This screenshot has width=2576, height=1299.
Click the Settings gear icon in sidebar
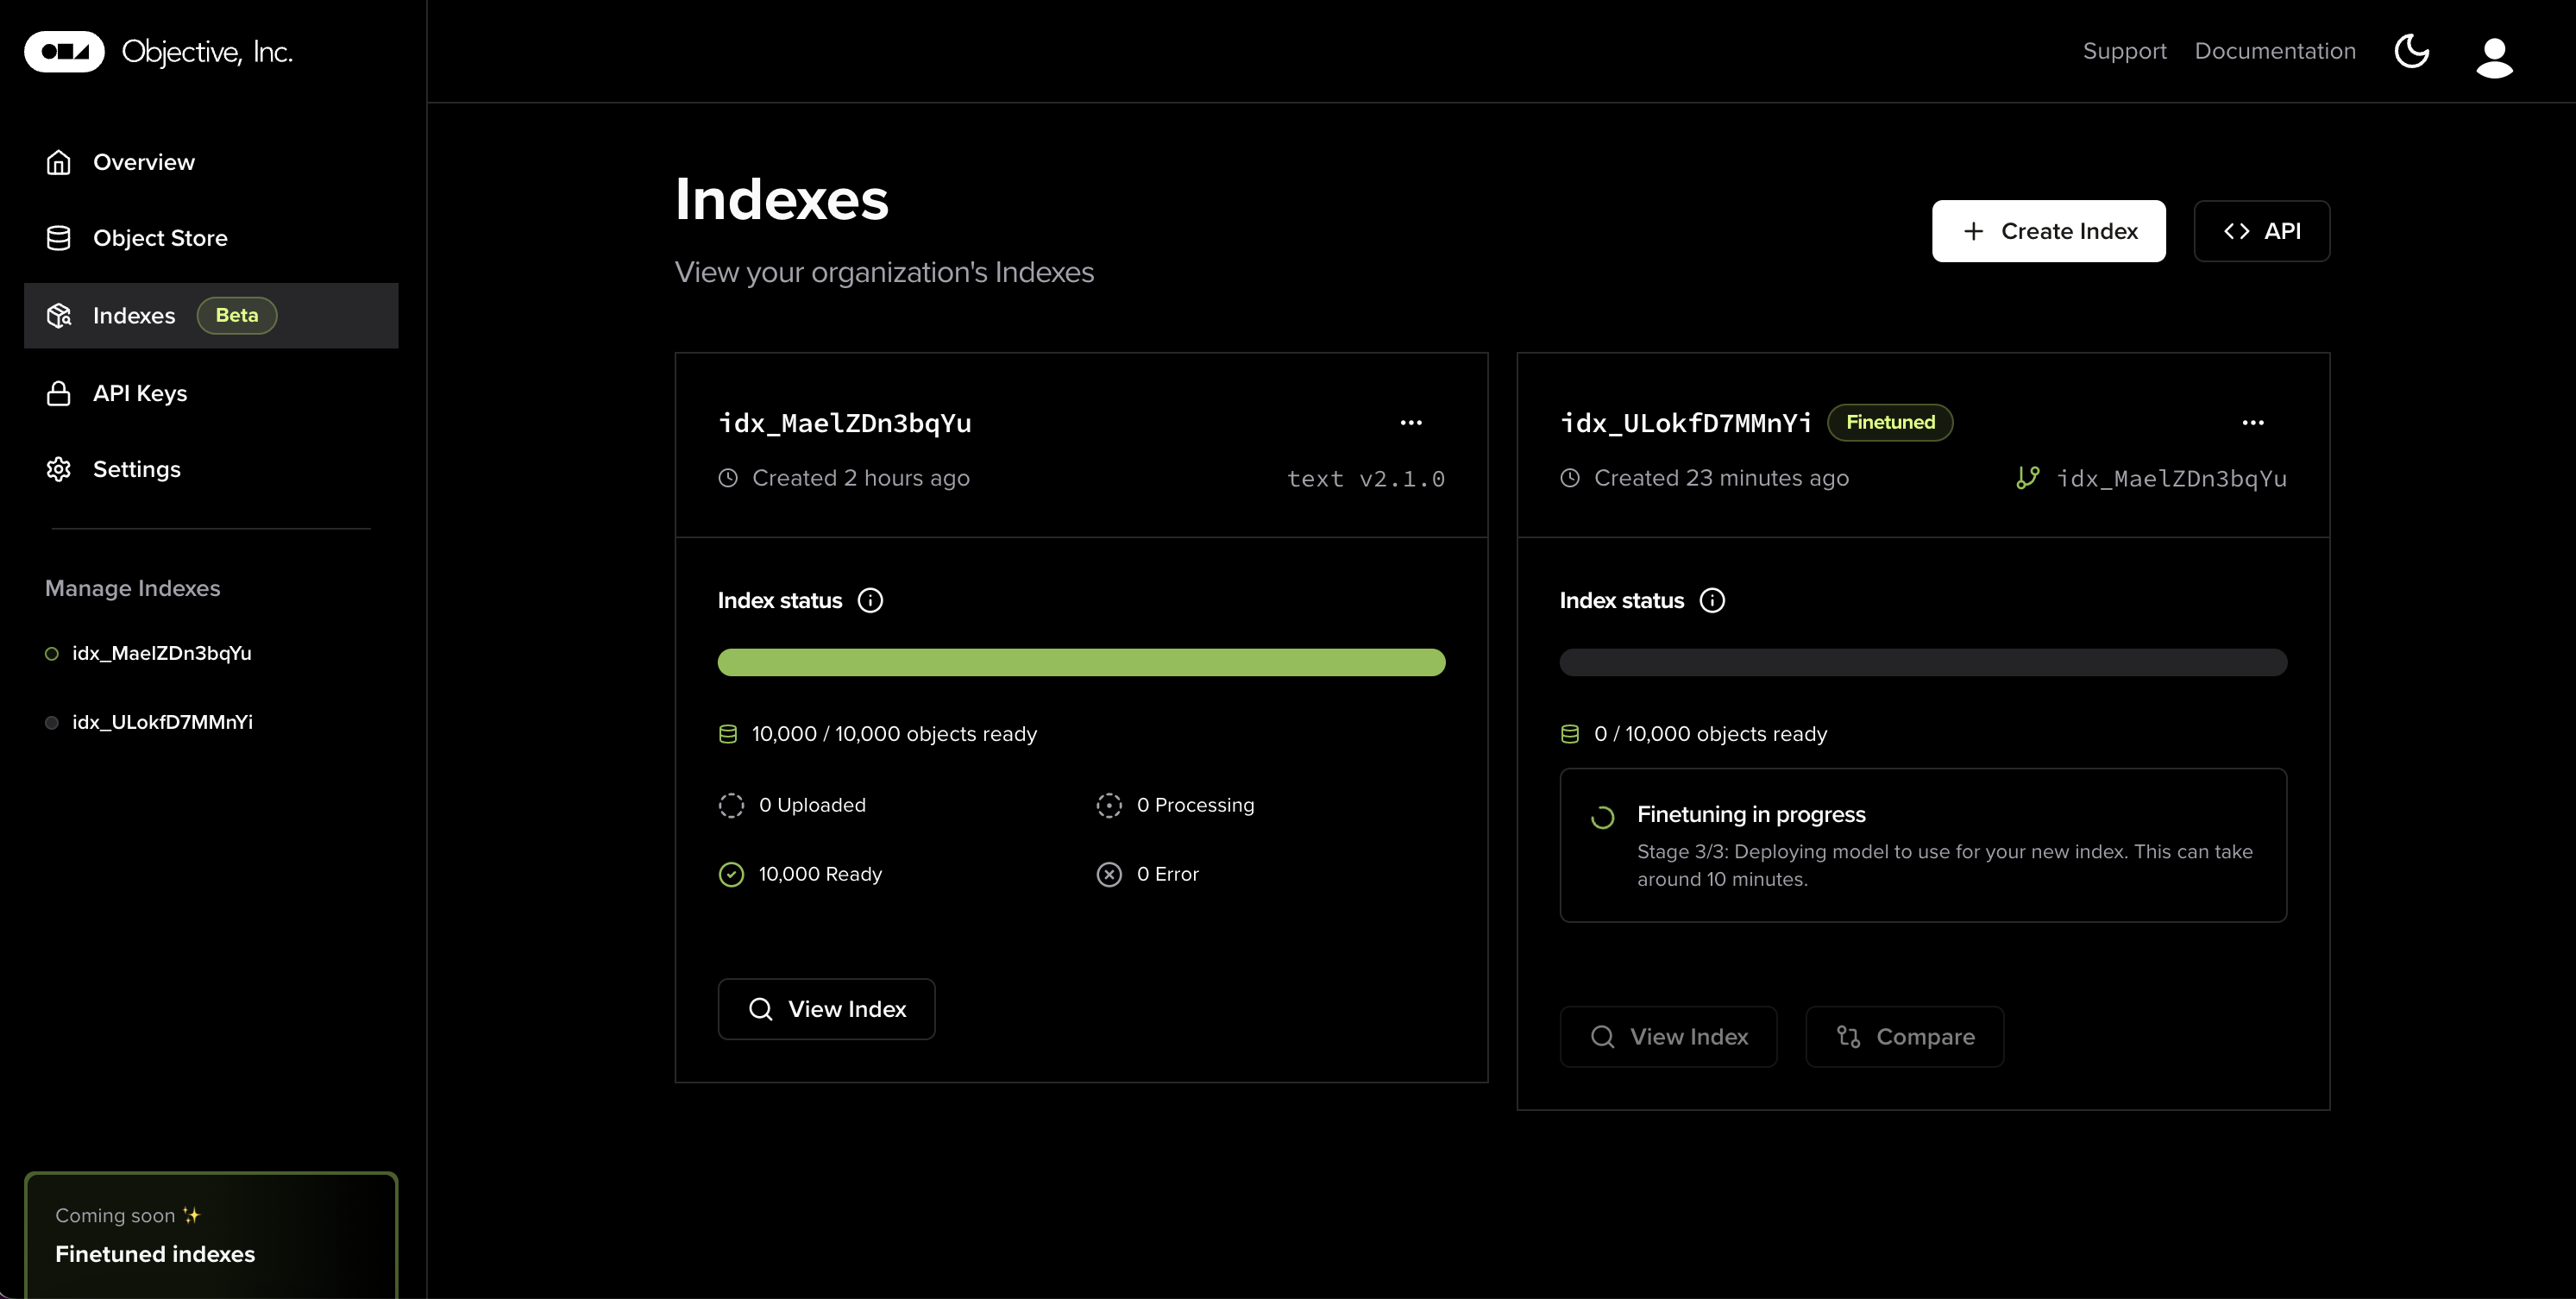[59, 469]
